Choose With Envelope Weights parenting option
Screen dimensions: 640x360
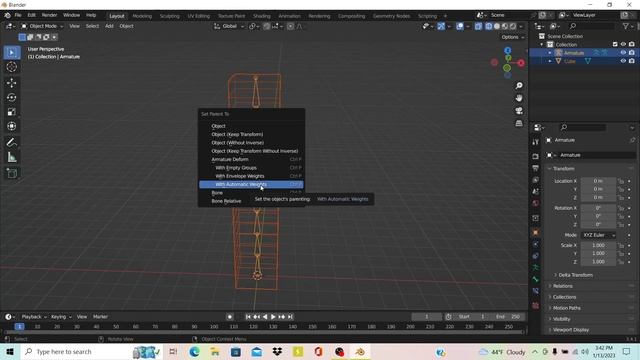tap(251, 176)
